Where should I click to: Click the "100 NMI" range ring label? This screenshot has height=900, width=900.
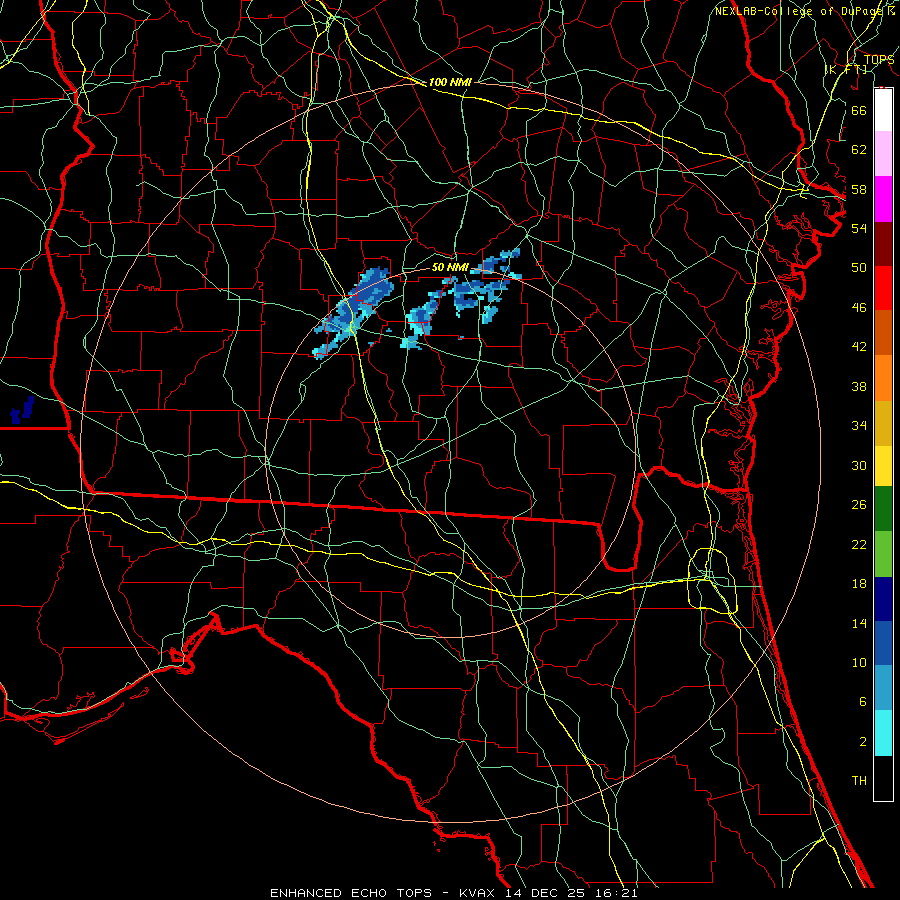[450, 83]
